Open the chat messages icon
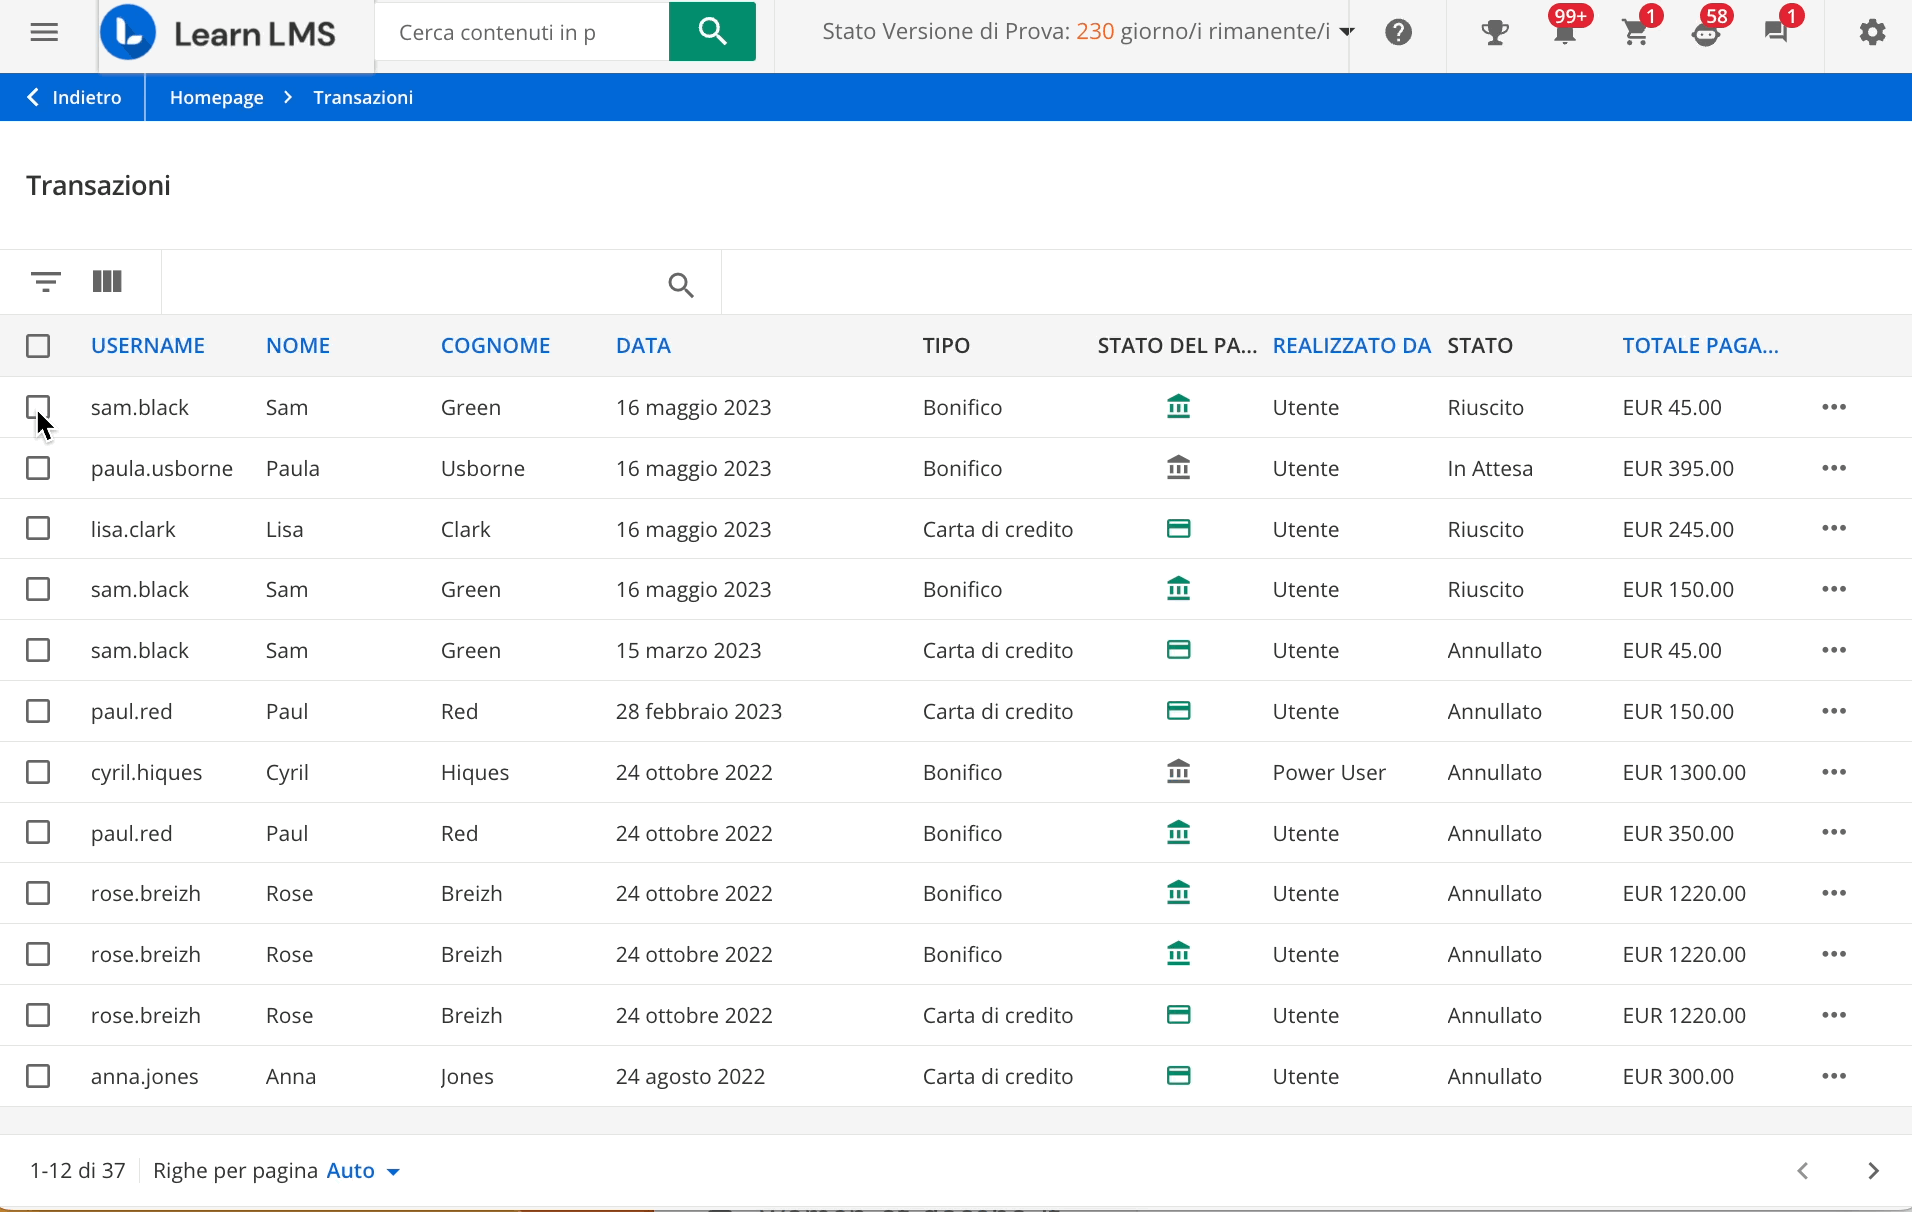The image size is (1912, 1212). 1776,32
